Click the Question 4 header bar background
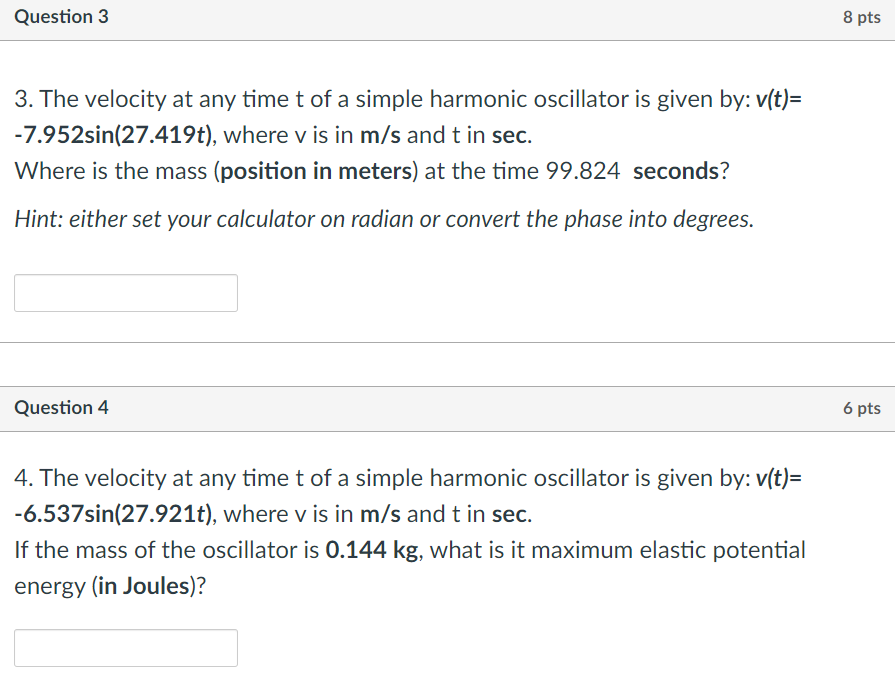The height and width of the screenshot is (695, 895). [x=450, y=407]
